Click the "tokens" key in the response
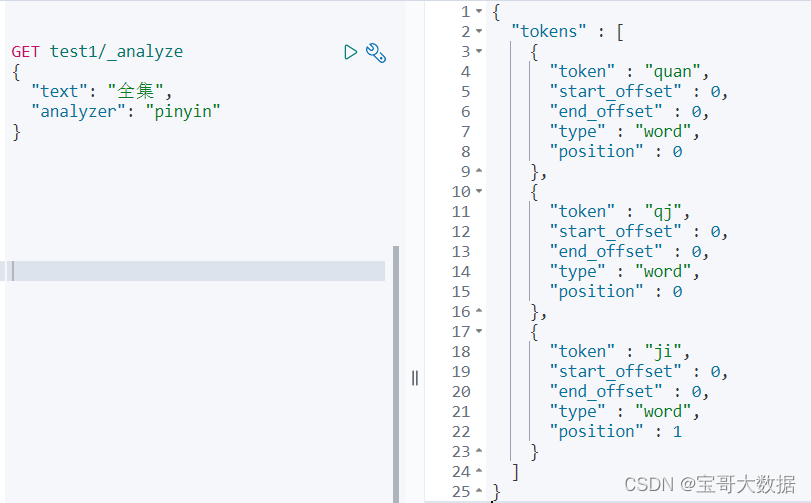811x503 pixels. click(x=549, y=32)
